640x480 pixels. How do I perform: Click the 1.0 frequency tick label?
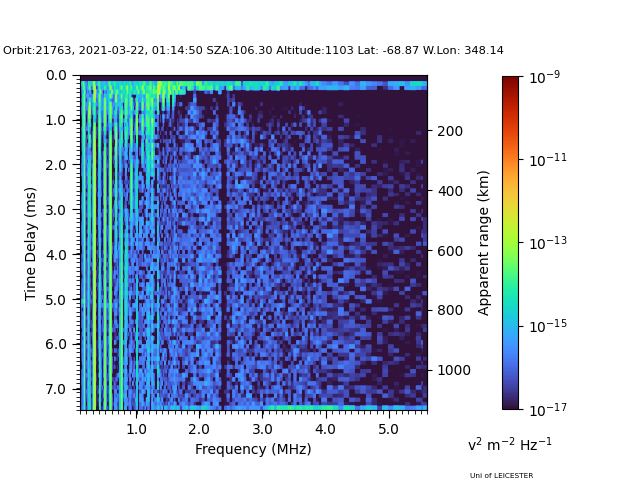click(x=136, y=429)
